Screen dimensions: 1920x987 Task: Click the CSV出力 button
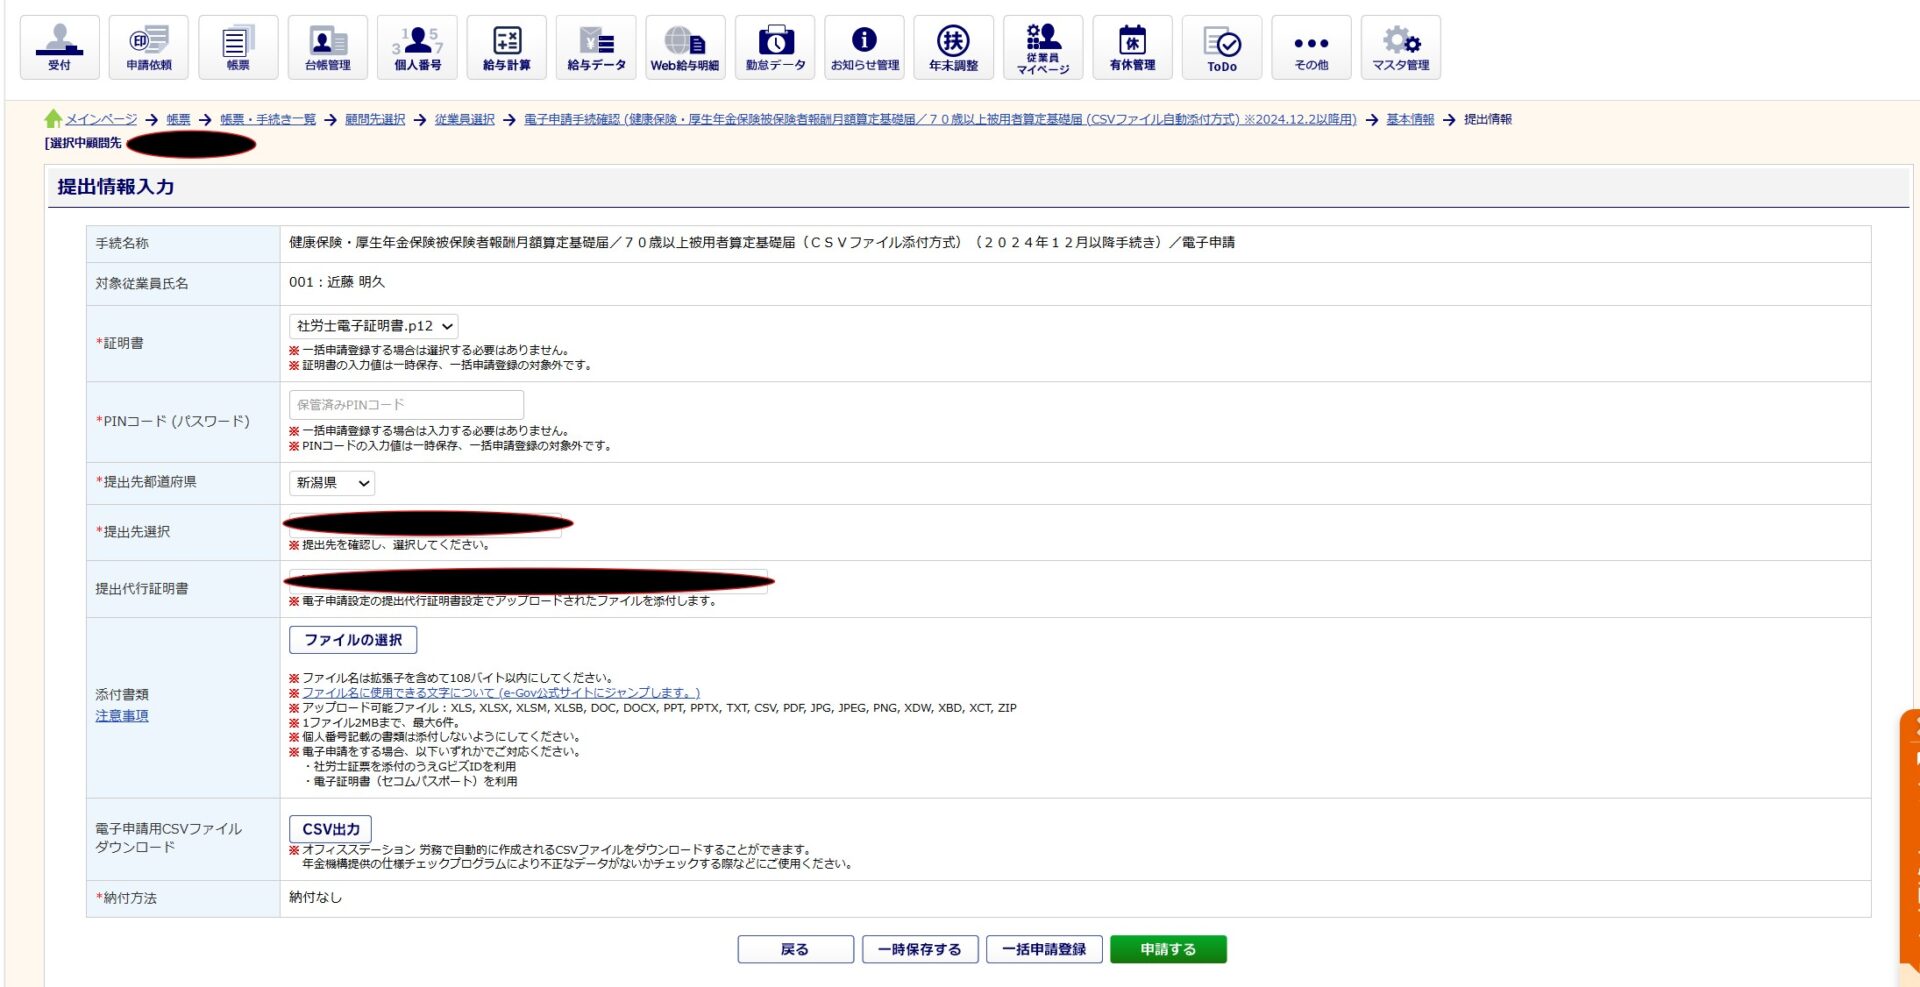coord(330,829)
